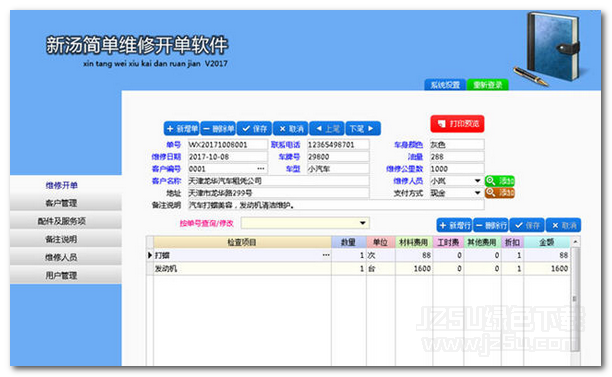Open customer lookup ellipsis in 客户编号 field
This screenshot has height=377, width=612.
261,169
